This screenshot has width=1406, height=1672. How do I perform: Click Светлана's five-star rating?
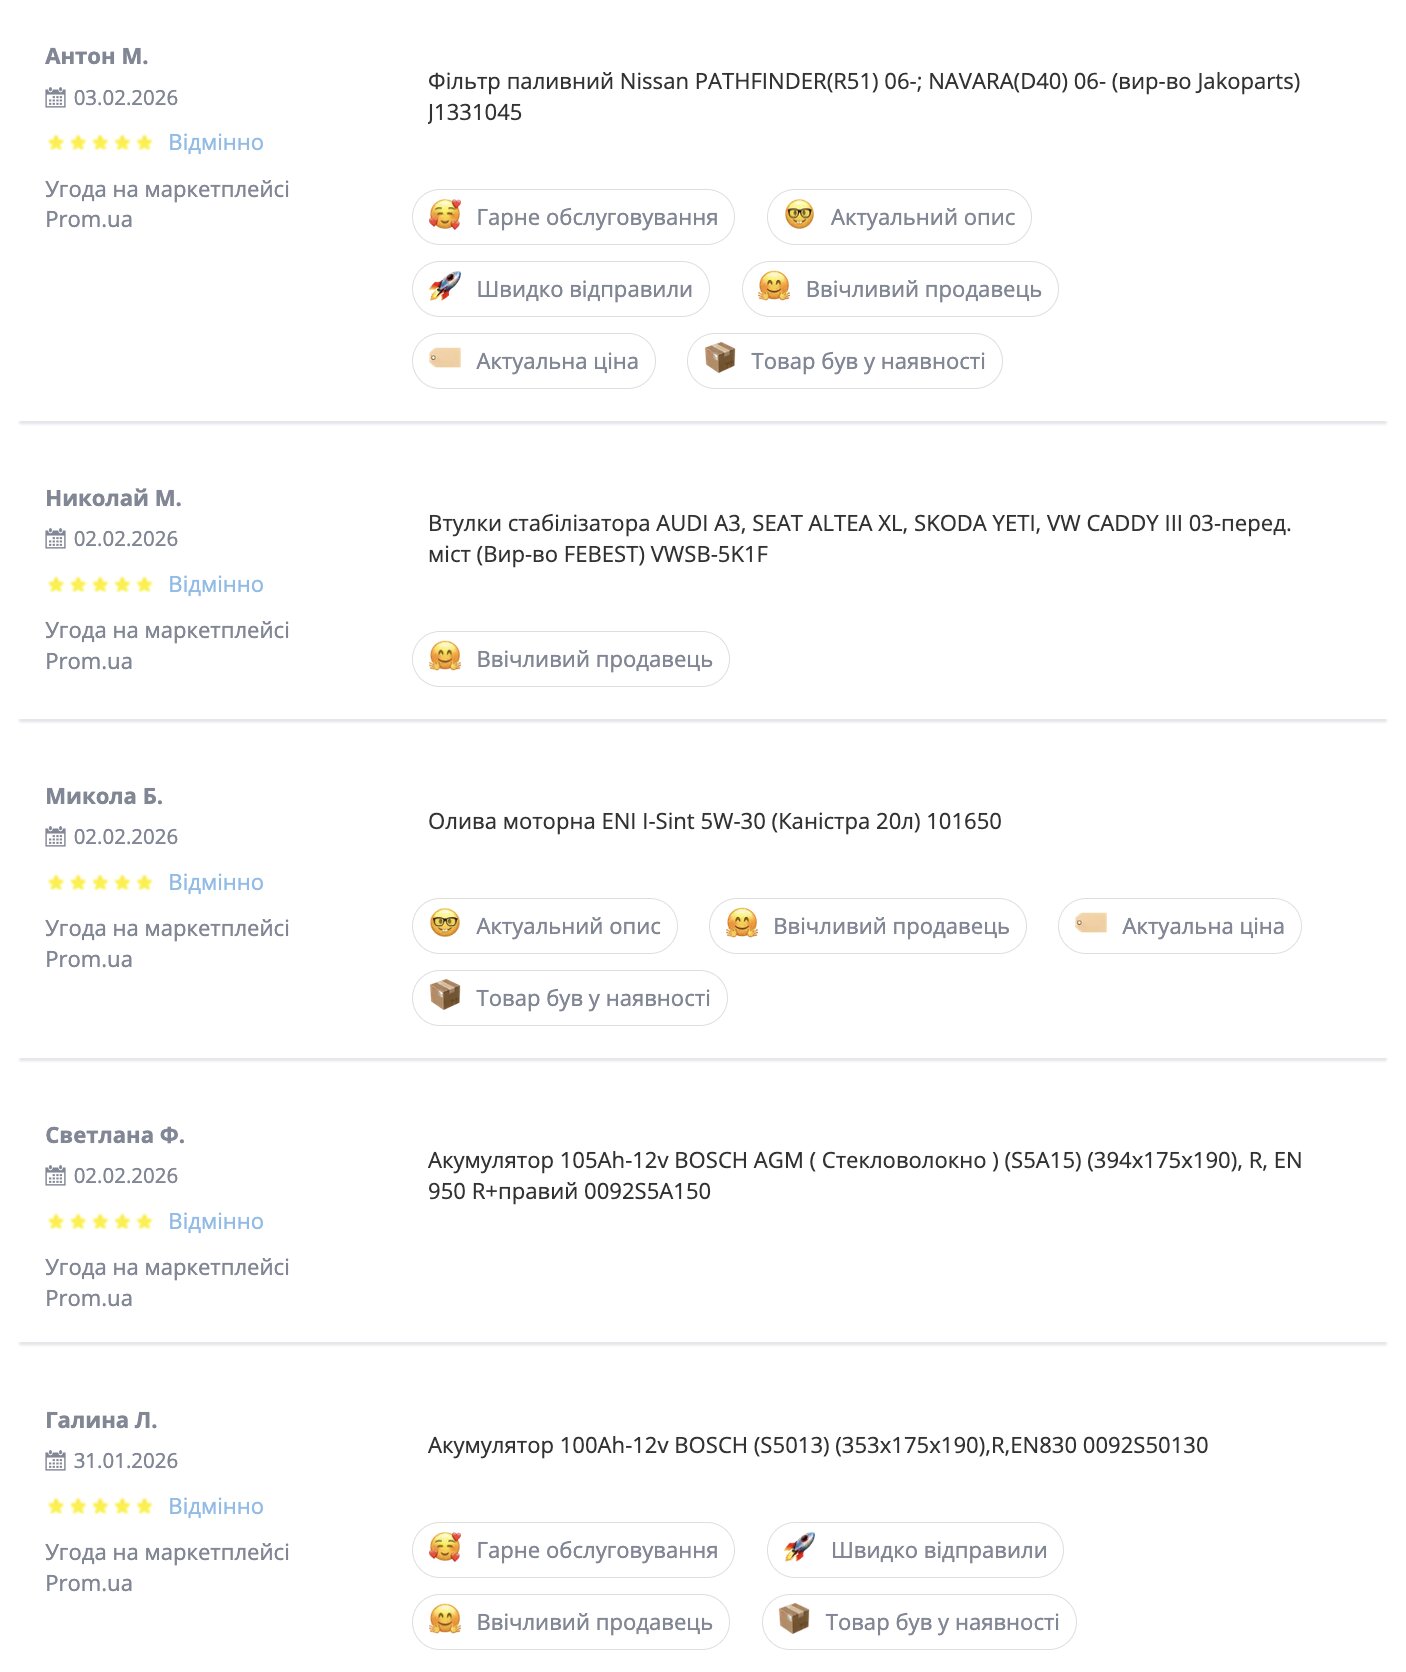pyautogui.click(x=100, y=1221)
